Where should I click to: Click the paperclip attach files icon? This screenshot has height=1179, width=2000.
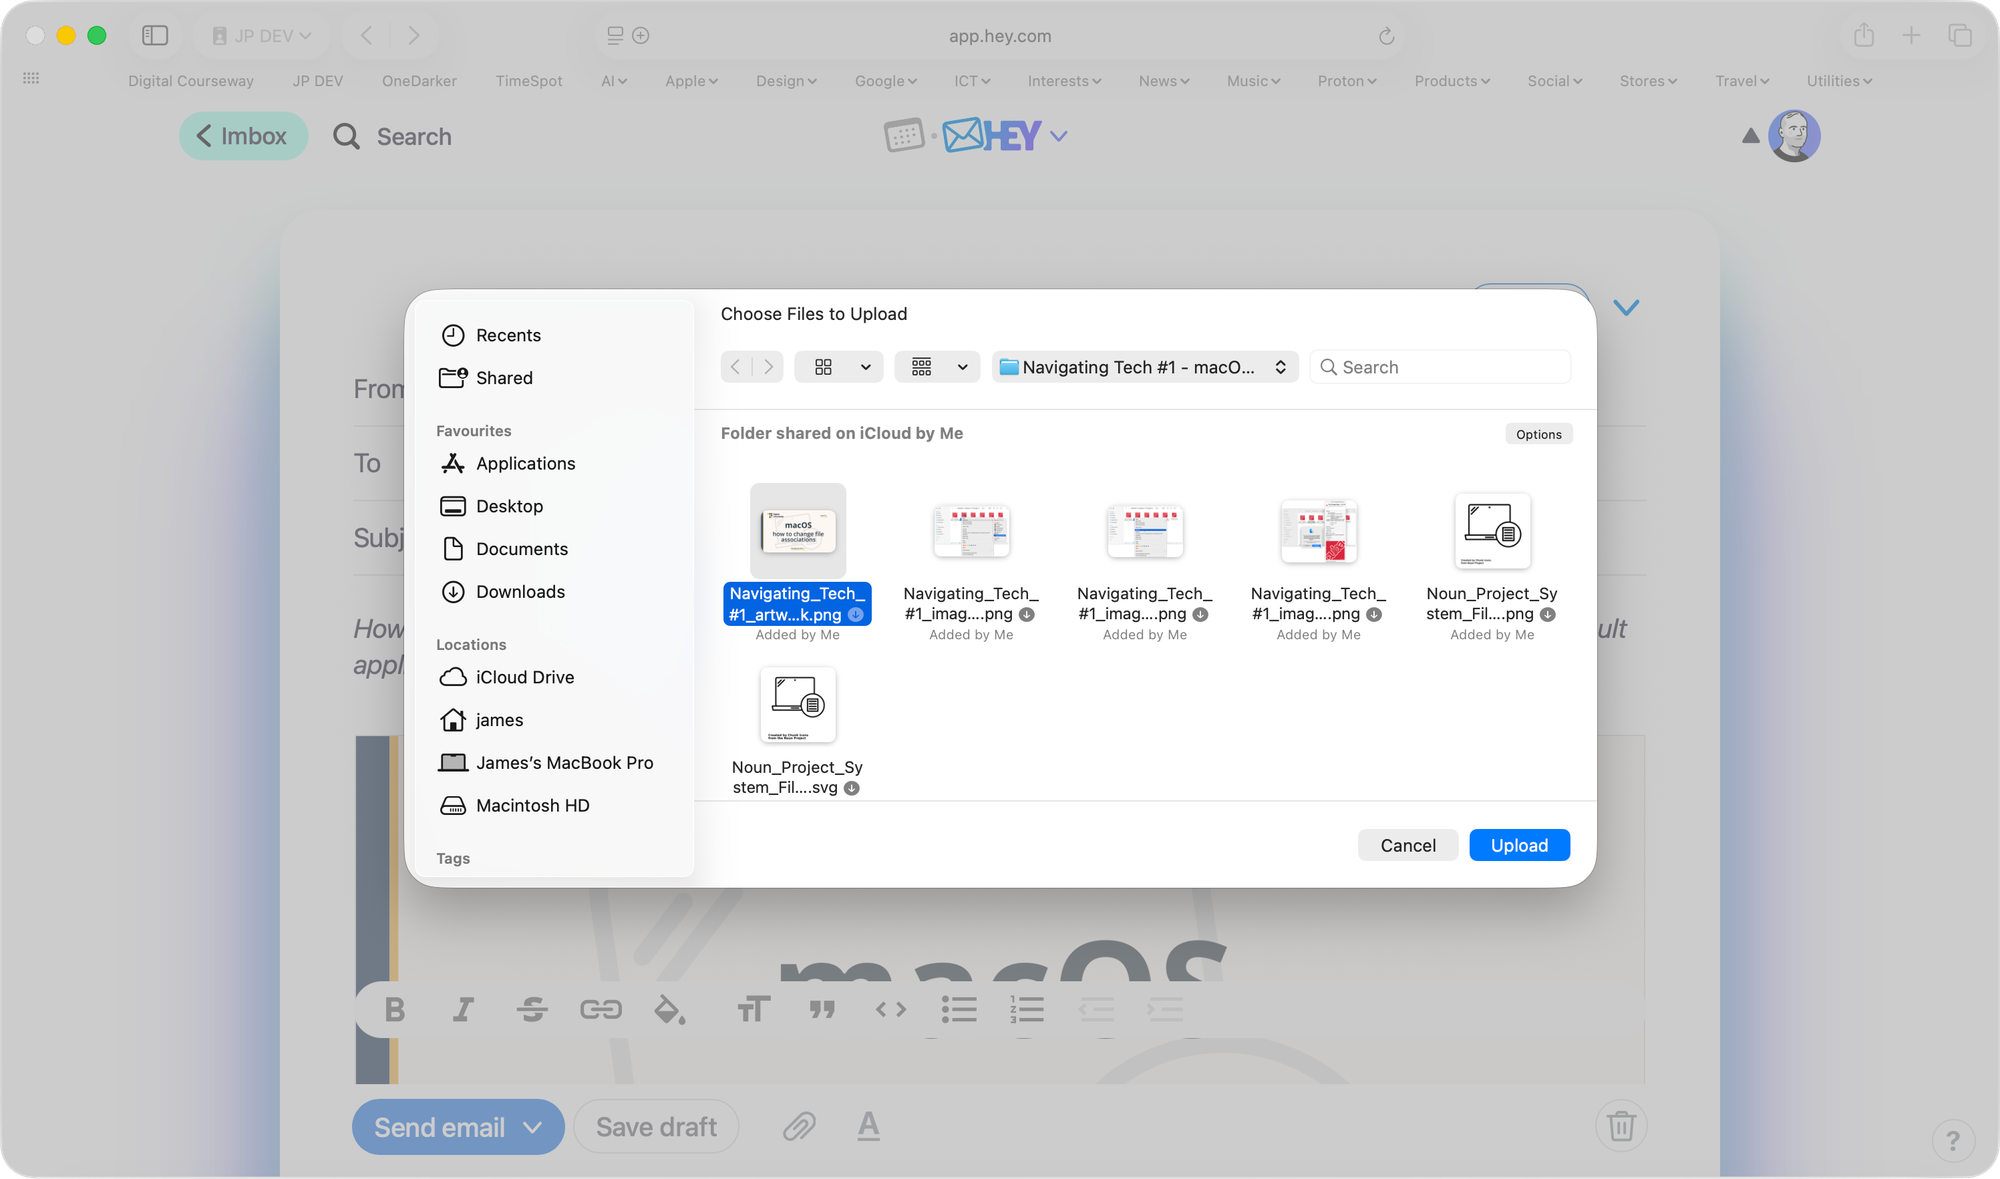coord(799,1127)
